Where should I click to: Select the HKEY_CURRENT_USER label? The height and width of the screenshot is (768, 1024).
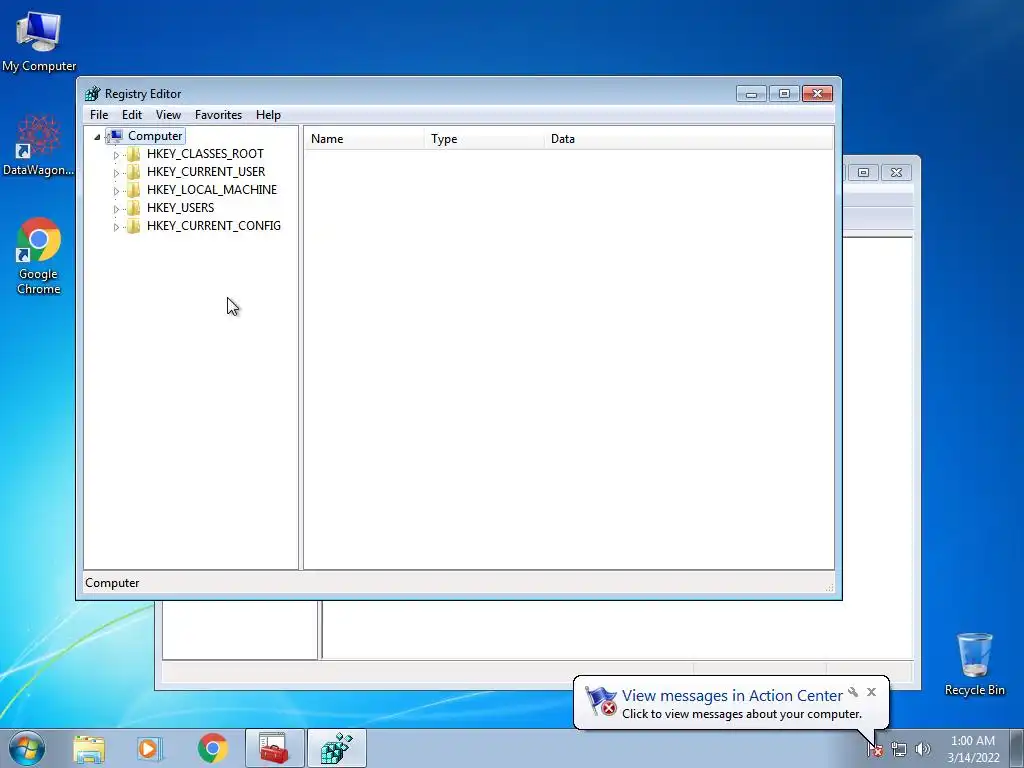(206, 172)
